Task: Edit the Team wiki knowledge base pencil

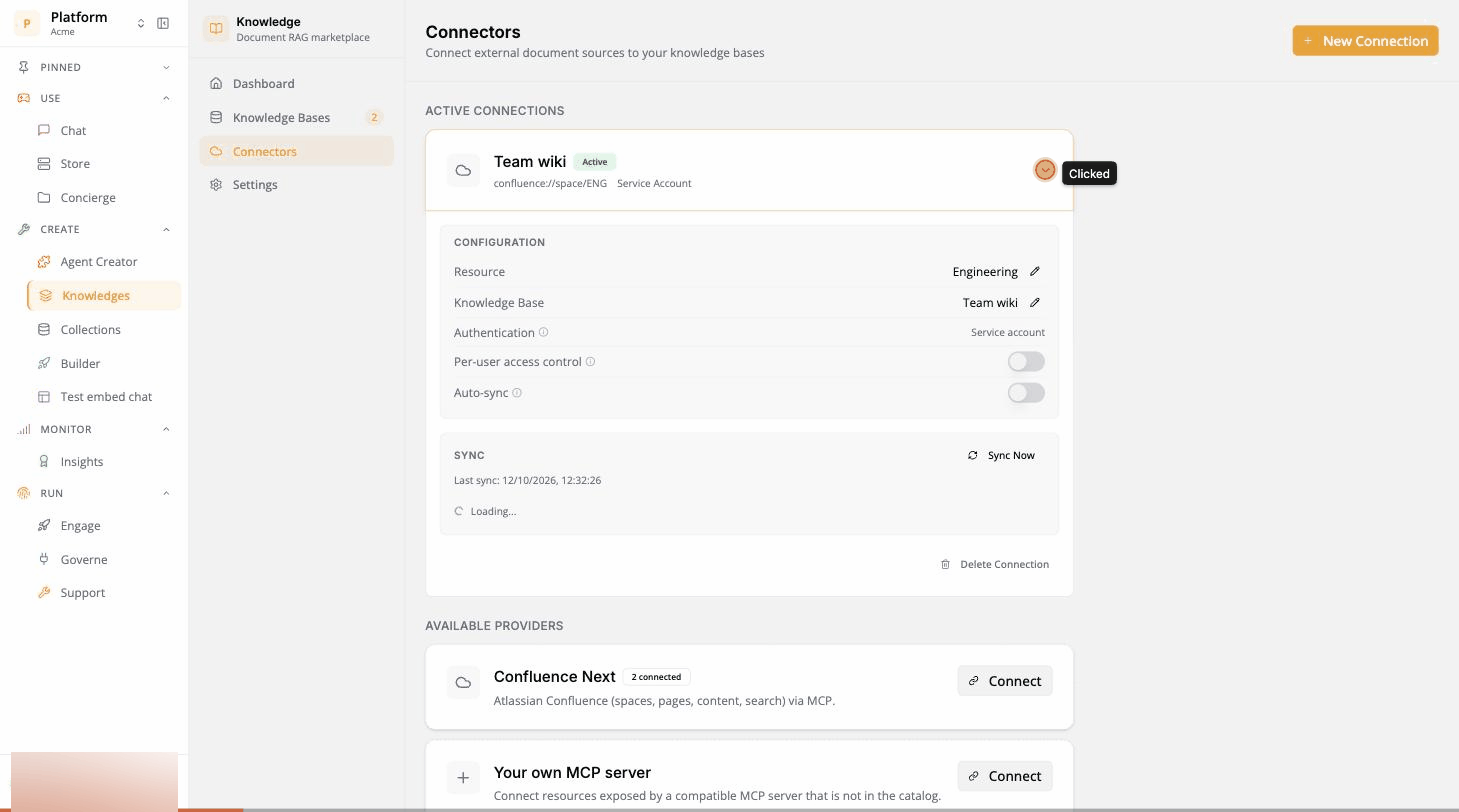Action: tap(1035, 302)
